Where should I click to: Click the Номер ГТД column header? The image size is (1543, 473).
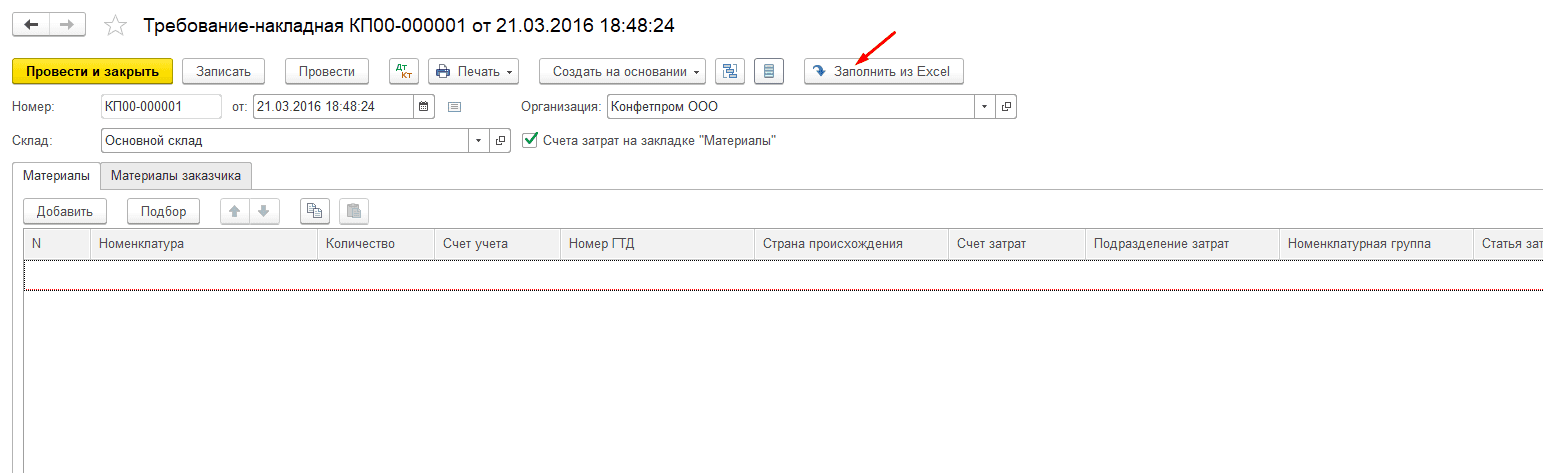658,243
